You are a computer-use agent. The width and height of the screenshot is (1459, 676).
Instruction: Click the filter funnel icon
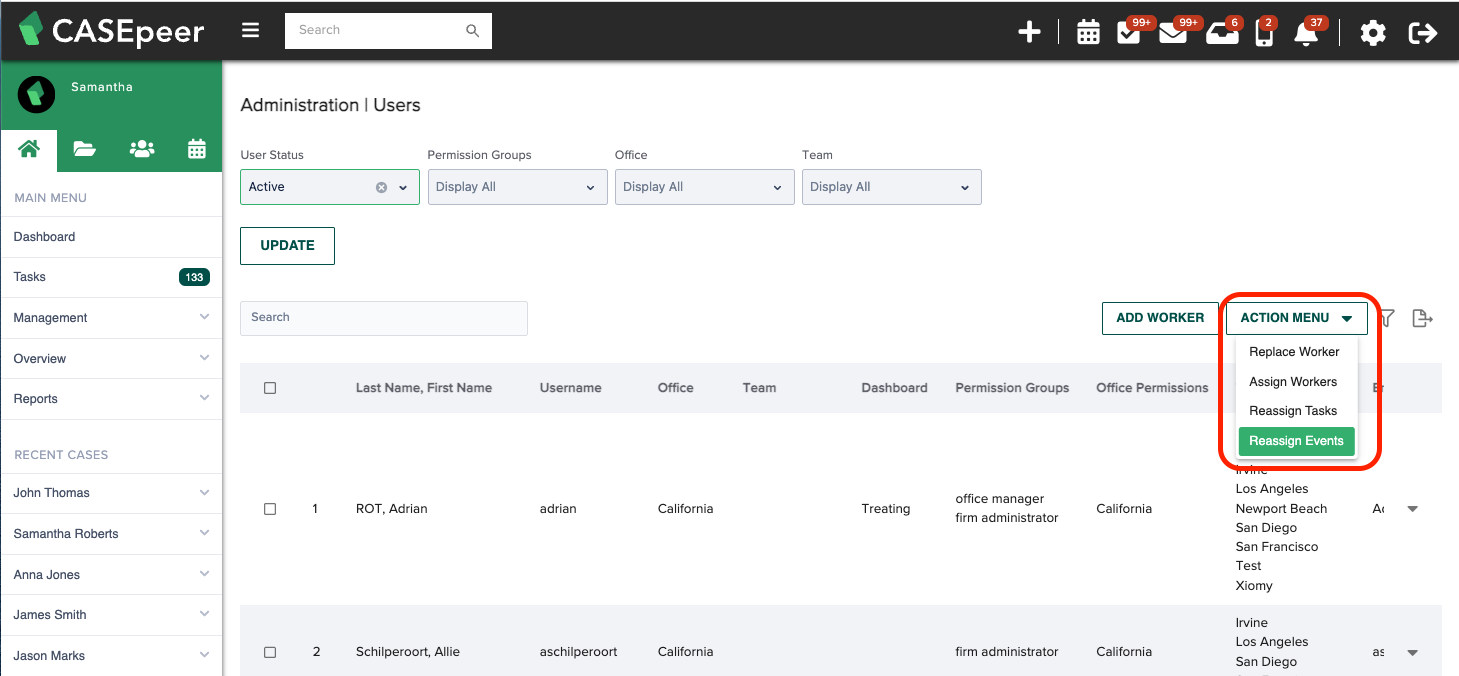pyautogui.click(x=1387, y=318)
